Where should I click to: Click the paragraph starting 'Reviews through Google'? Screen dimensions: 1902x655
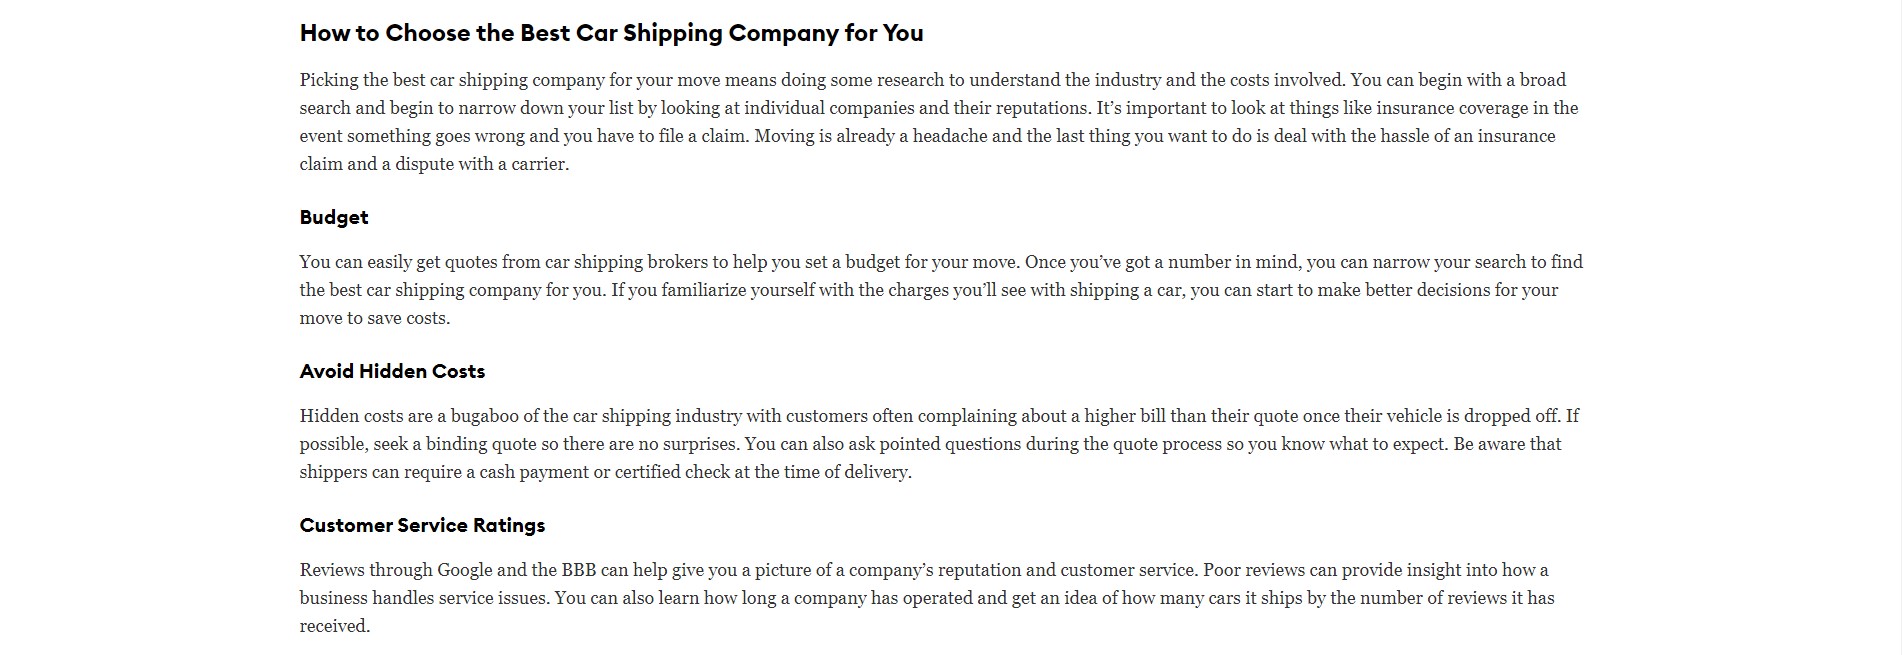pos(927,598)
